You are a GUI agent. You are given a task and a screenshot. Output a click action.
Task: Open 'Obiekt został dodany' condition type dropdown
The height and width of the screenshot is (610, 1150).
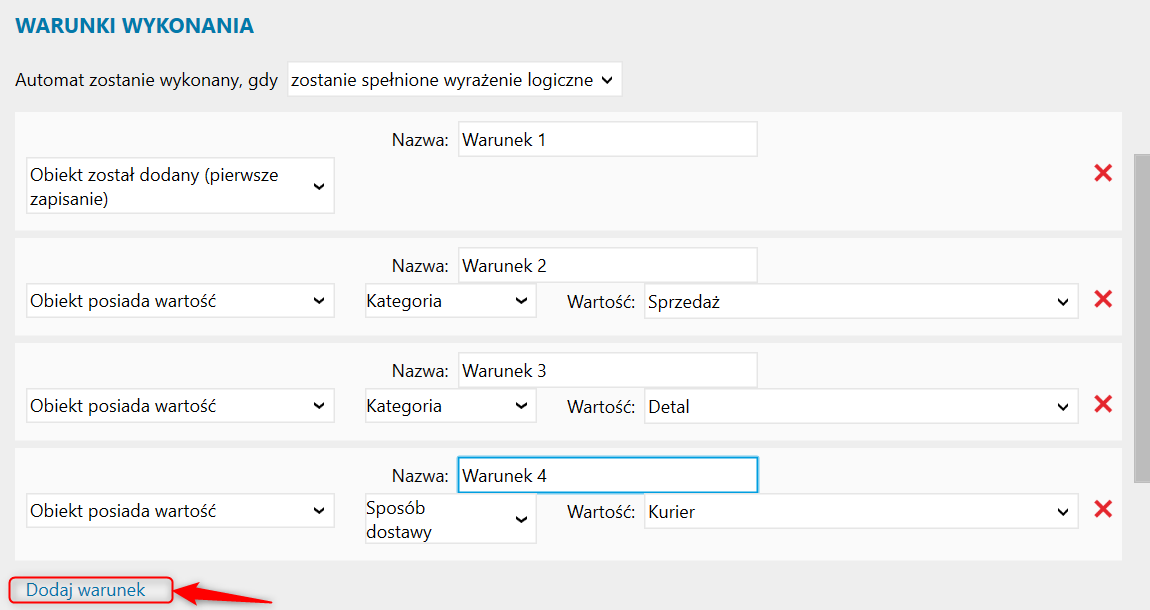180,186
